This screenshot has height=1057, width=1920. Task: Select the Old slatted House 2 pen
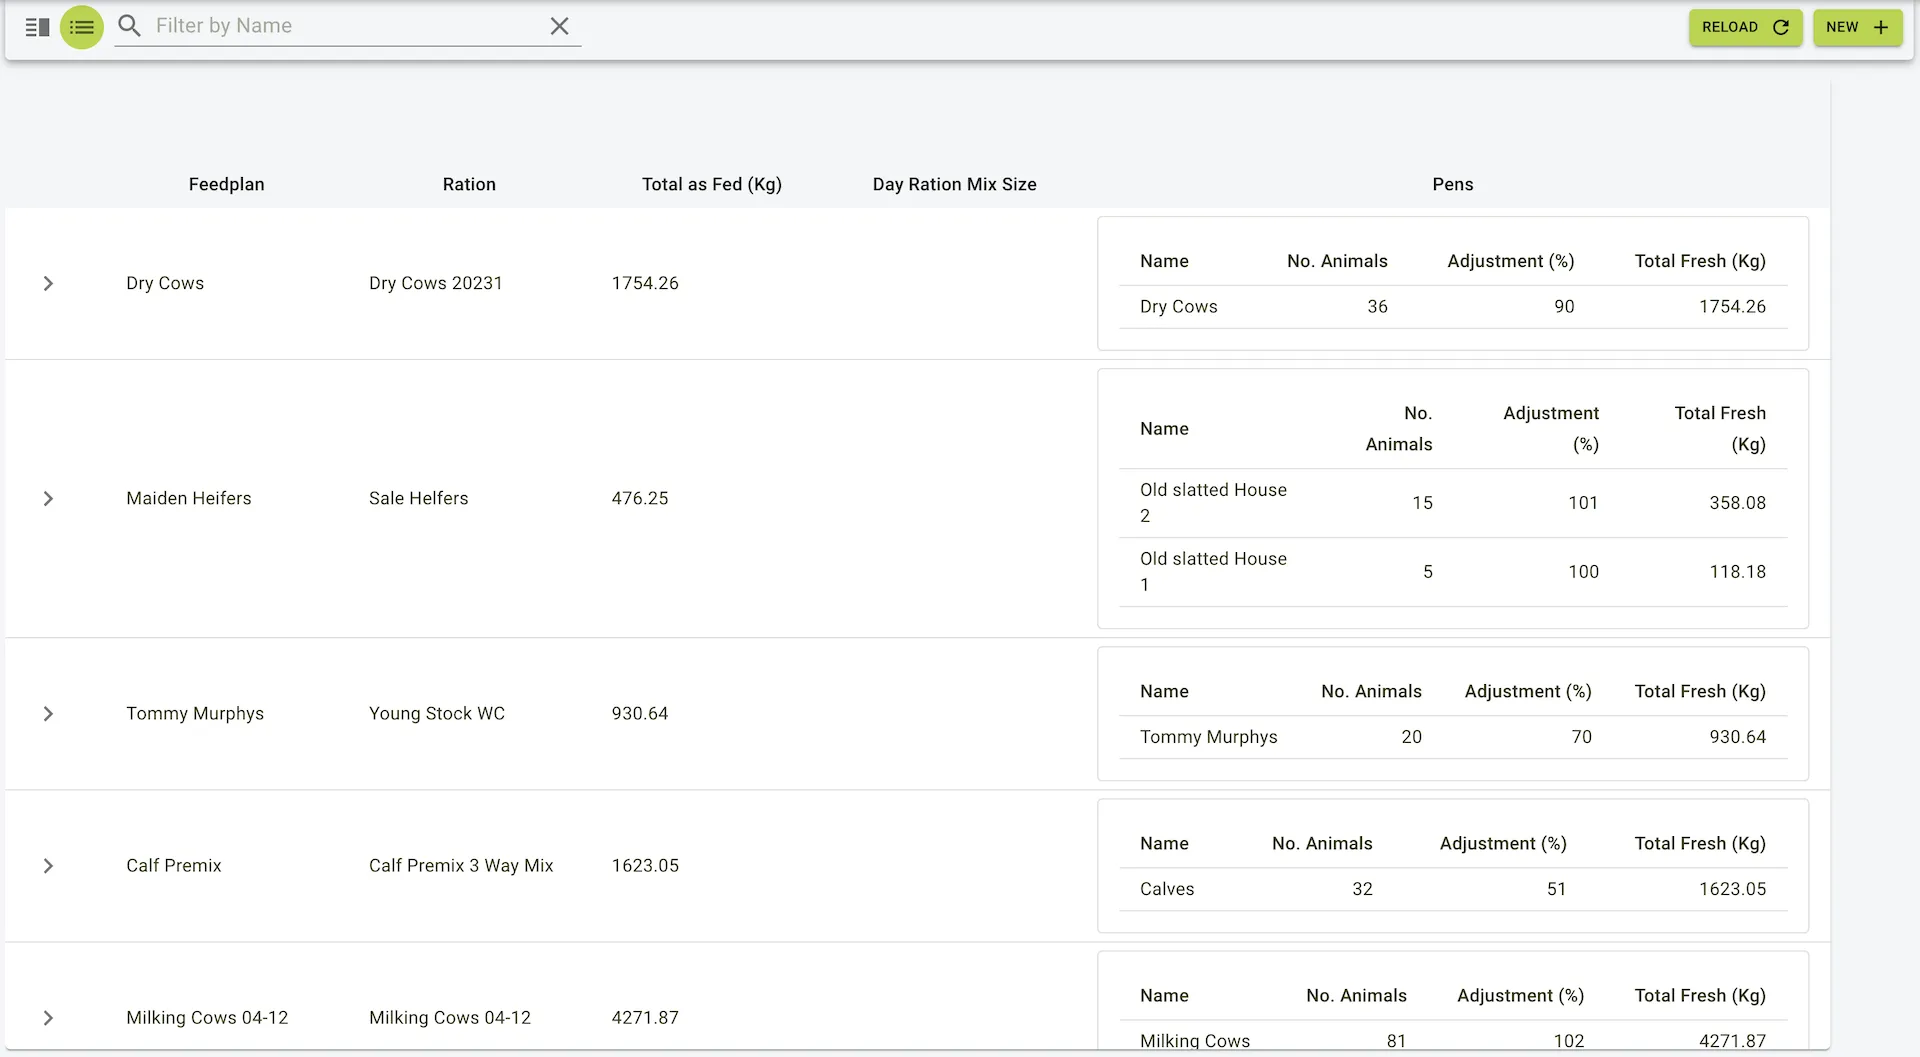(1213, 503)
